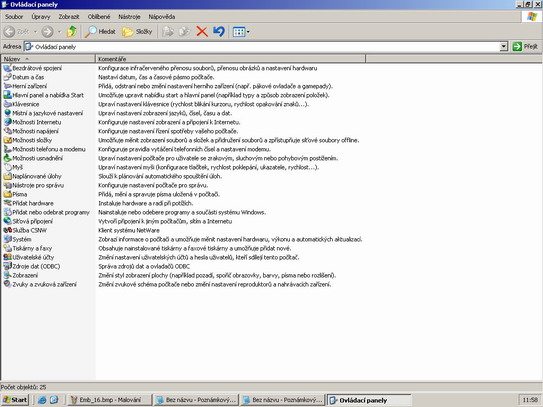Open the Úpravy menu
Image resolution: width=543 pixels, height=407 pixels.
coord(41,17)
